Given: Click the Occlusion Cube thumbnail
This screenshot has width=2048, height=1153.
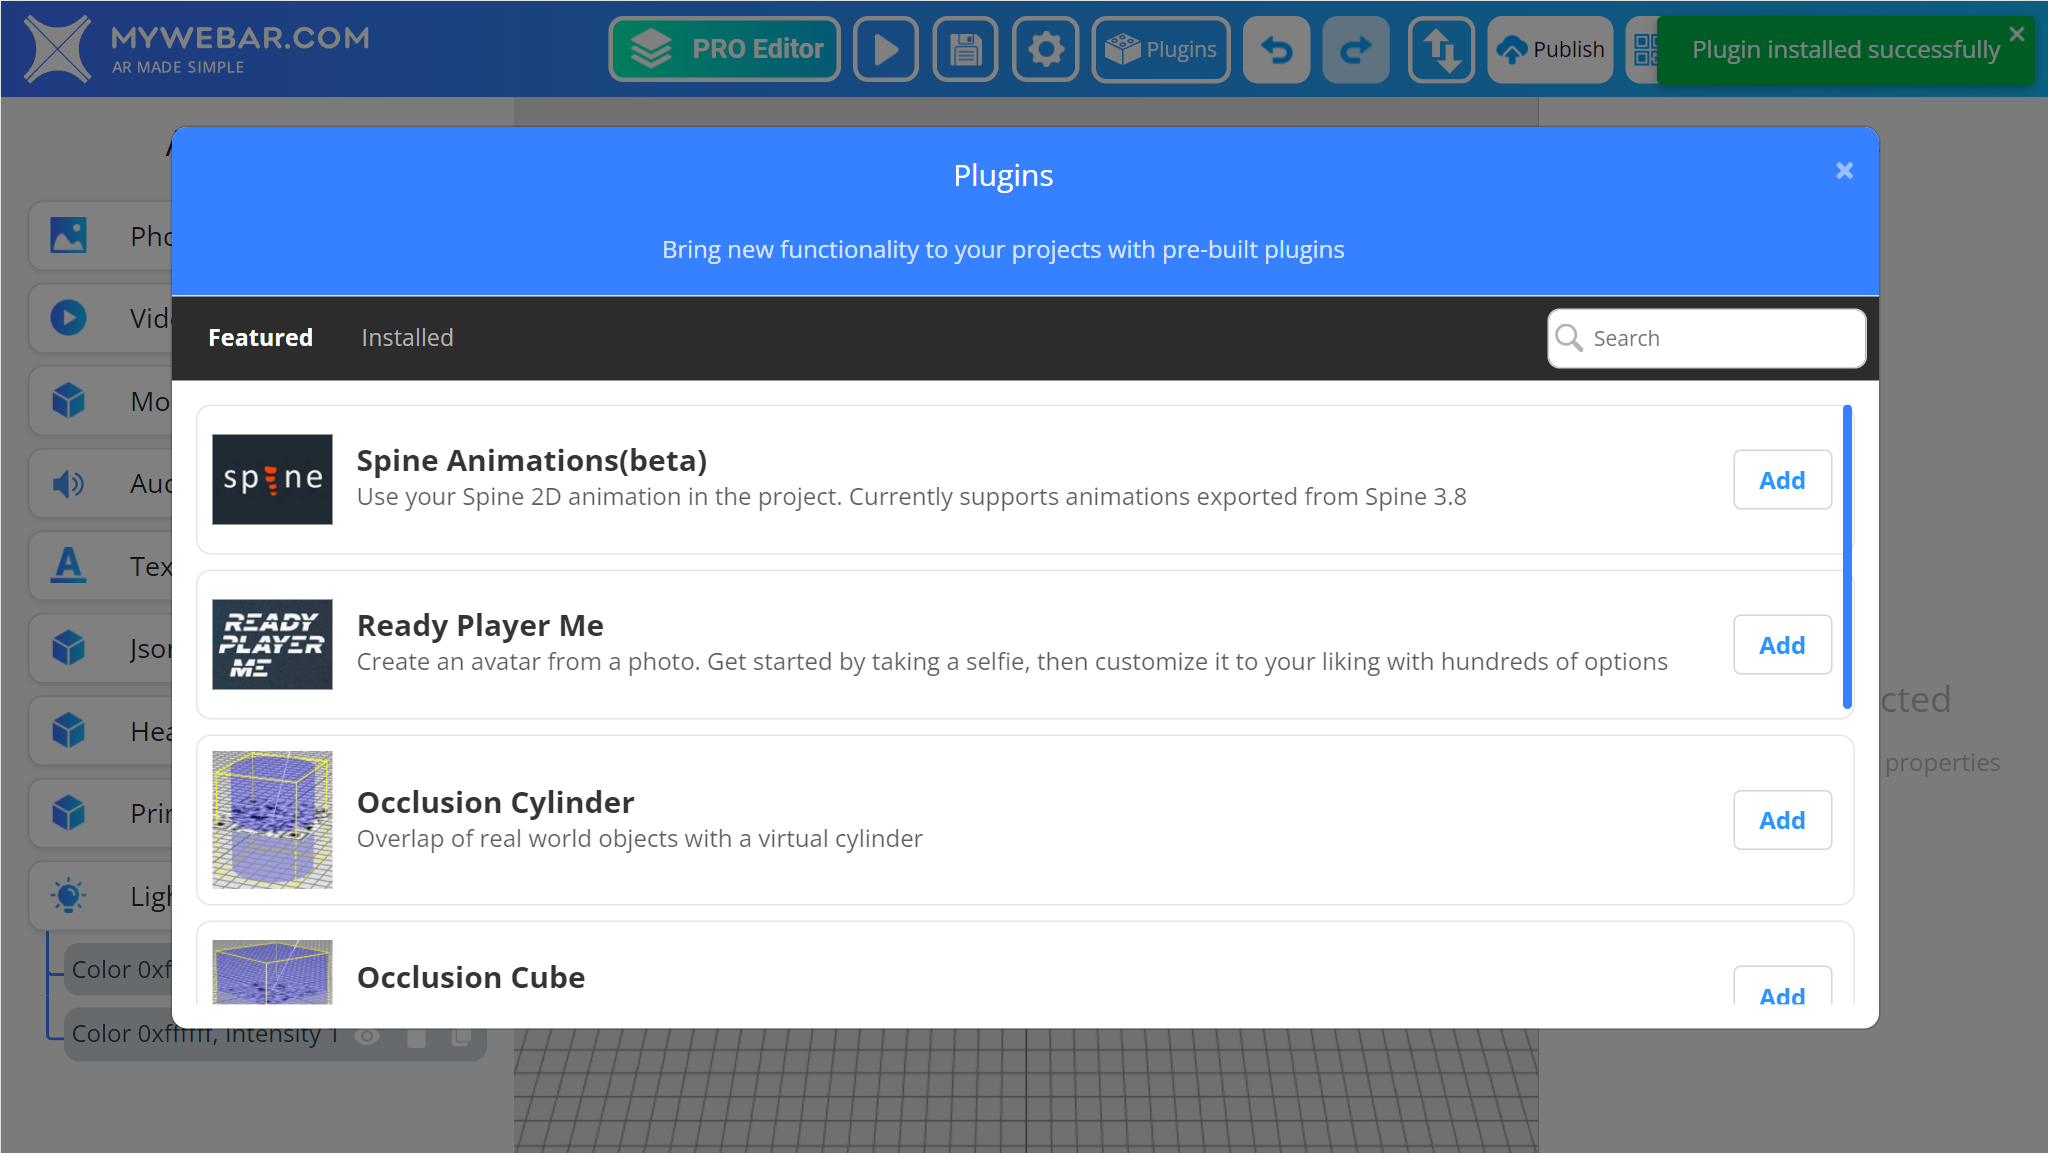Looking at the screenshot, I should [x=272, y=972].
